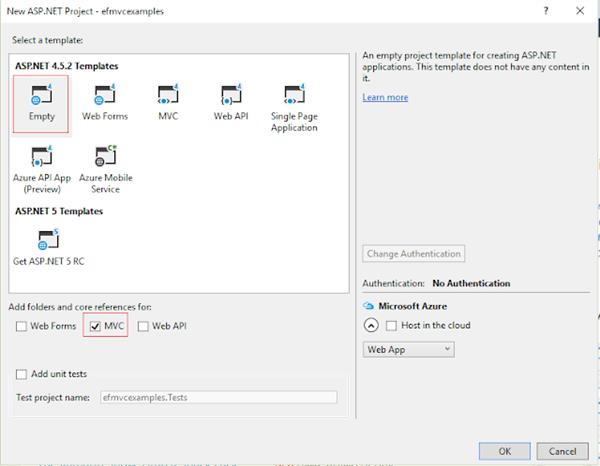Select the Empty project template icon

42,96
